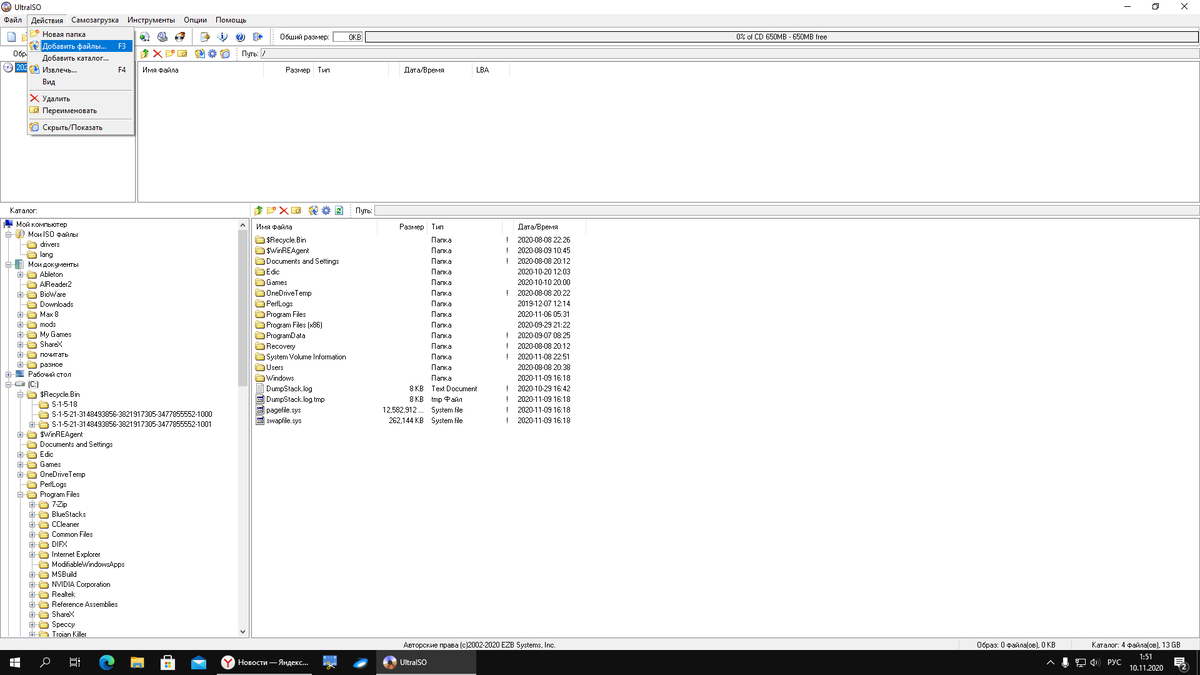Image resolution: width=1200 pixels, height=675 pixels.
Task: Expand the BlueStacks folder node
Action: [32, 514]
